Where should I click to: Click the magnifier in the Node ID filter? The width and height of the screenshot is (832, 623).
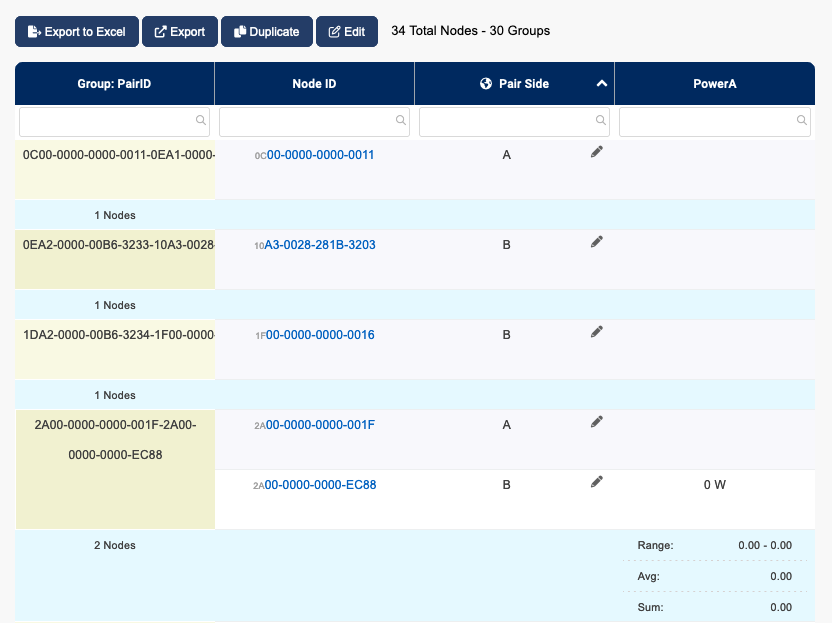401,120
